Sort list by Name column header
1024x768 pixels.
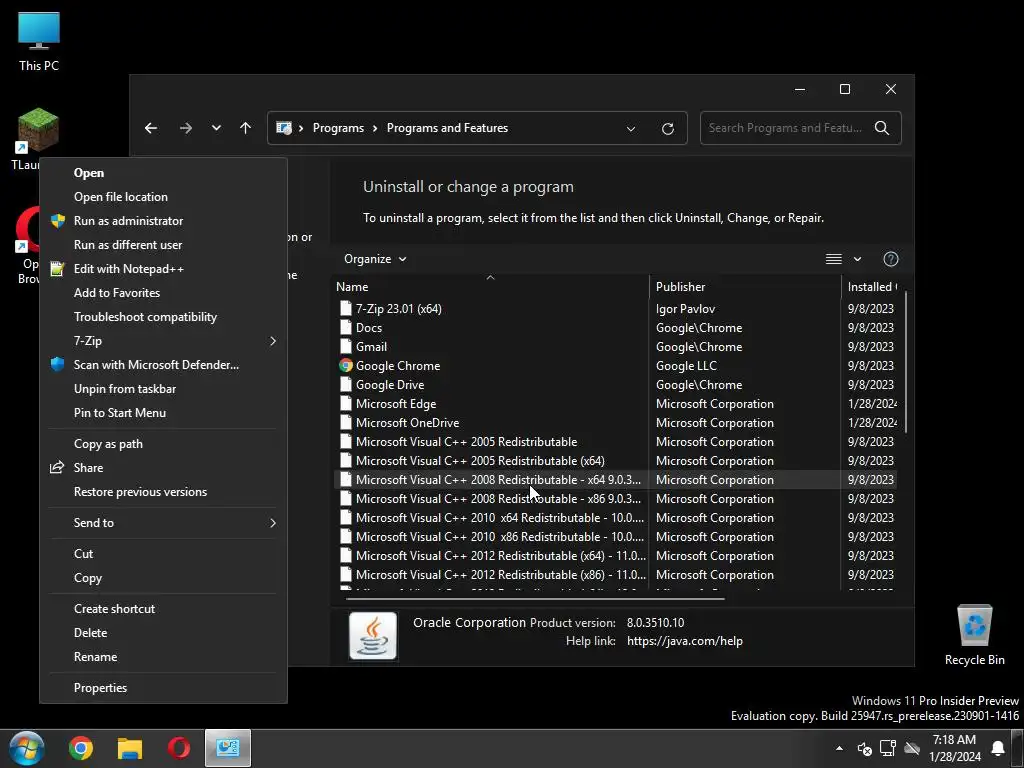click(490, 287)
